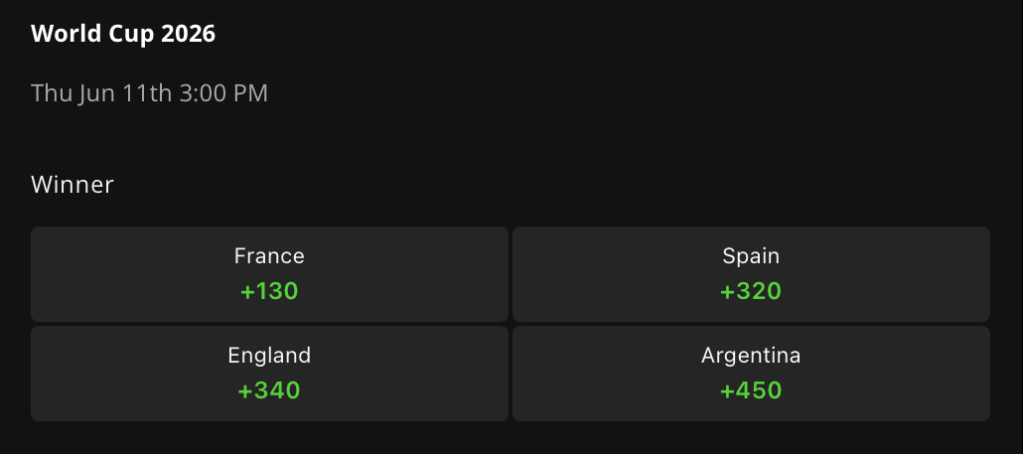Open the World Cup 2026 event title
This screenshot has width=1023, height=454.
pos(123,34)
